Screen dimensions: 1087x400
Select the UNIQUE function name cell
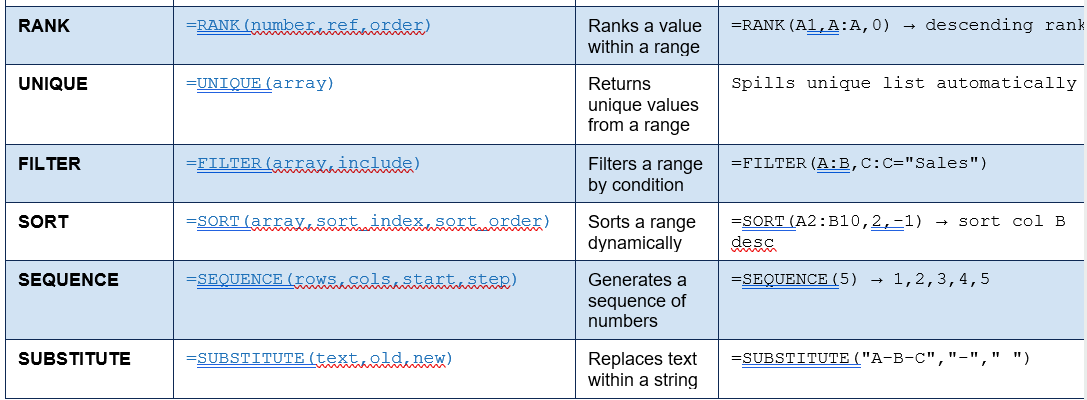coord(89,105)
